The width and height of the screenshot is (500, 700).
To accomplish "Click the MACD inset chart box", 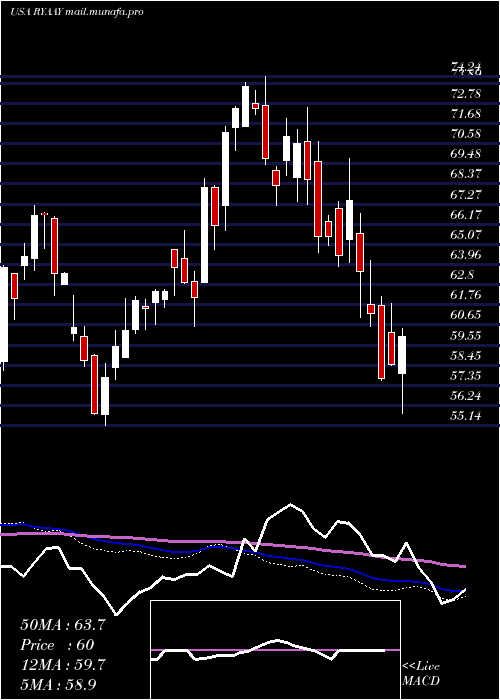I will tap(275, 650).
